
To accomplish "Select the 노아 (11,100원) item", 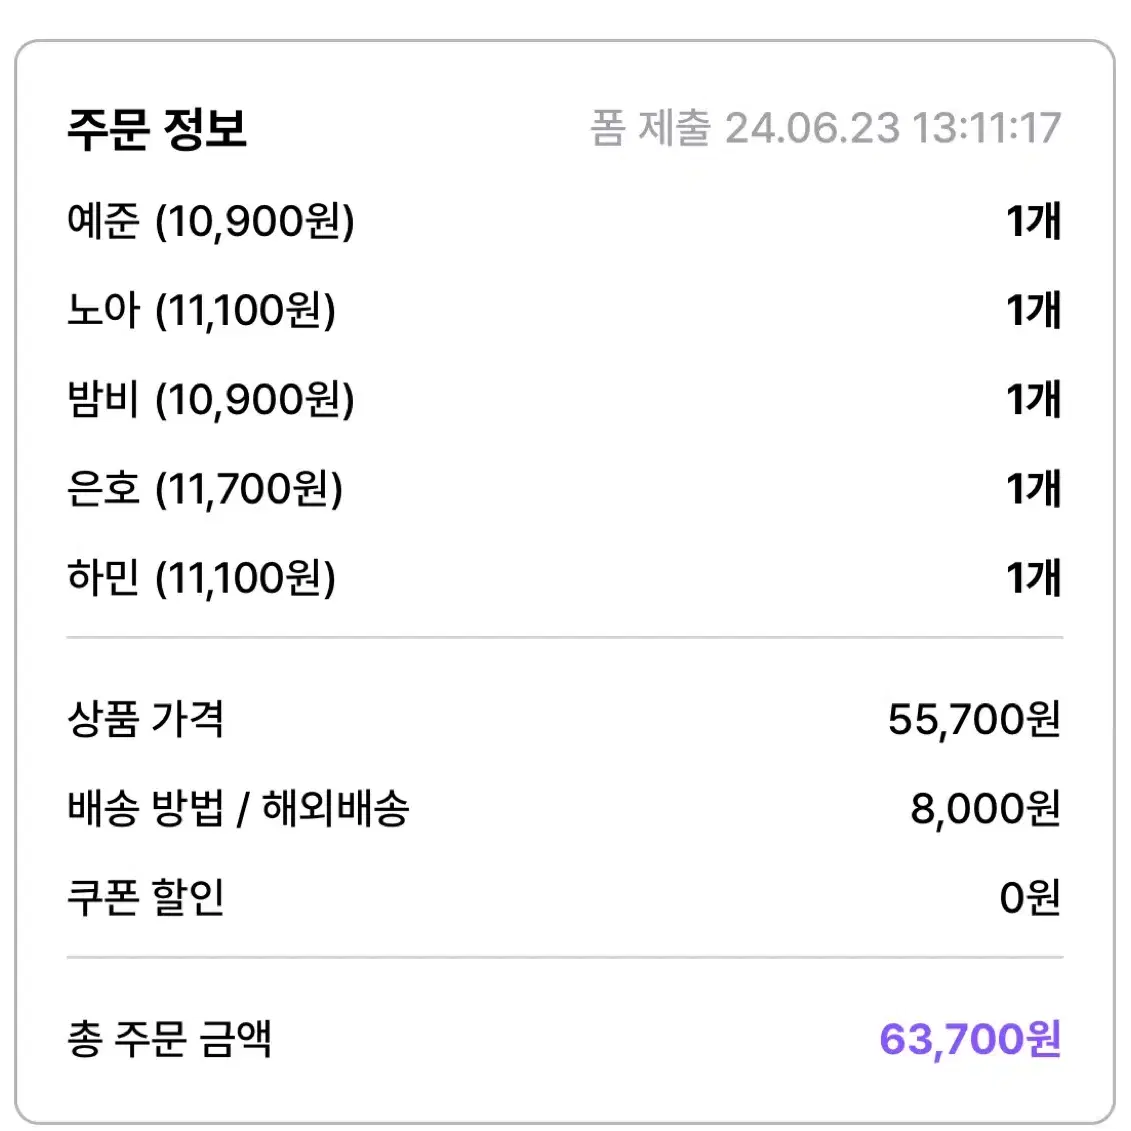I will pyautogui.click(x=201, y=310).
